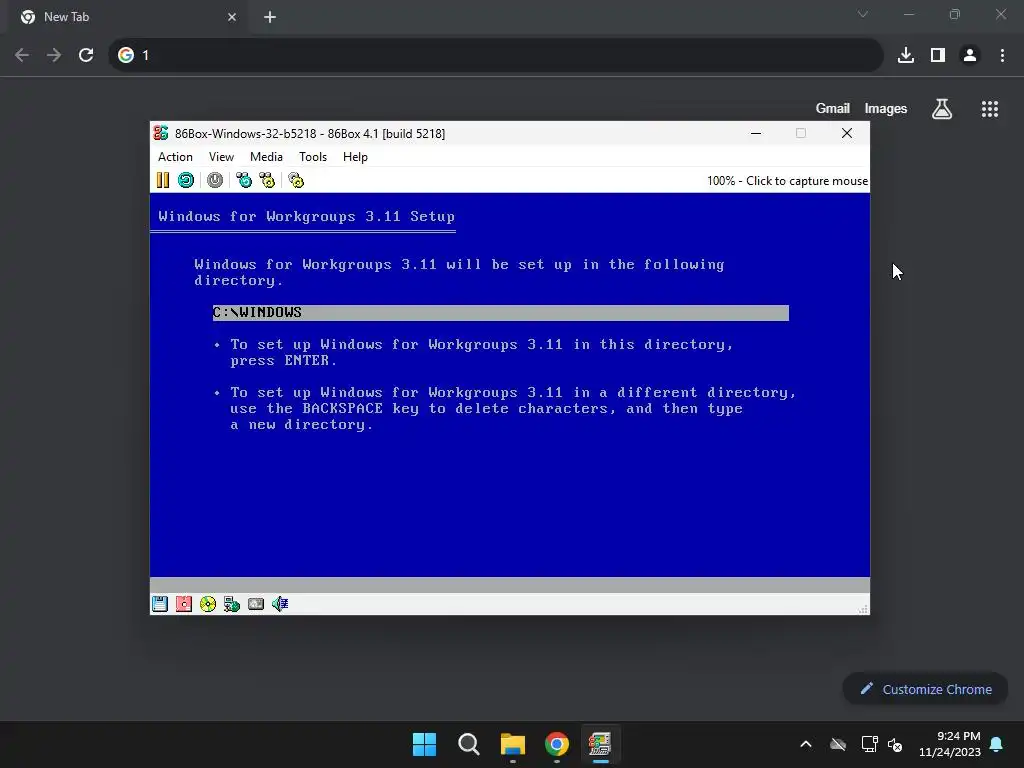Open Chrome three-dot menu
The image size is (1024, 768).
click(1002, 55)
